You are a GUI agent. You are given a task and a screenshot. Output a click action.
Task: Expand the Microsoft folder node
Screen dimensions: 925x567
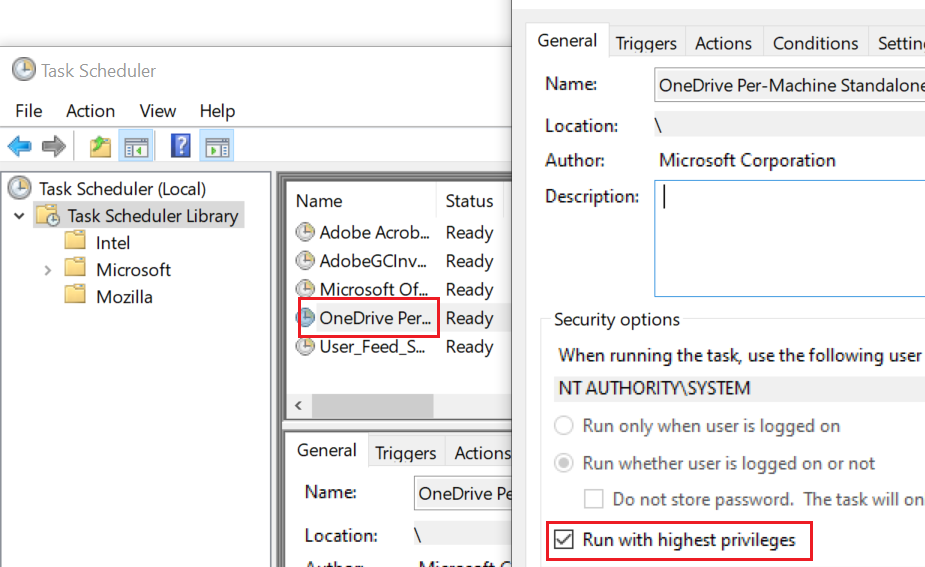coord(48,270)
